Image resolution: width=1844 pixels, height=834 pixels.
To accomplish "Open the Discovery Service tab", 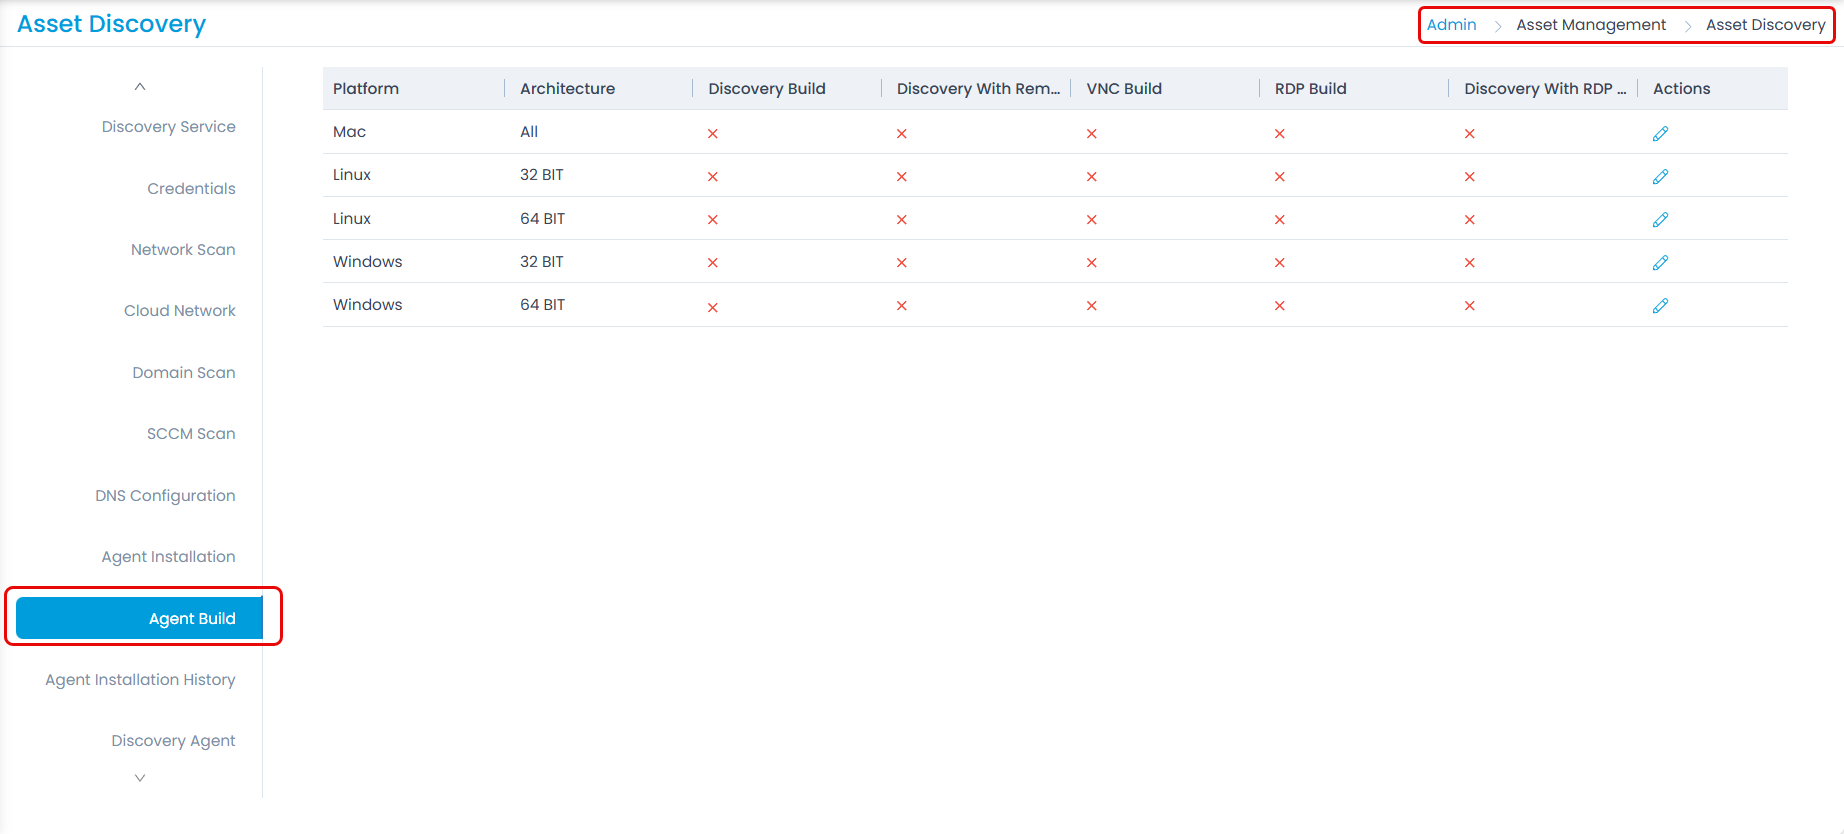I will [168, 127].
